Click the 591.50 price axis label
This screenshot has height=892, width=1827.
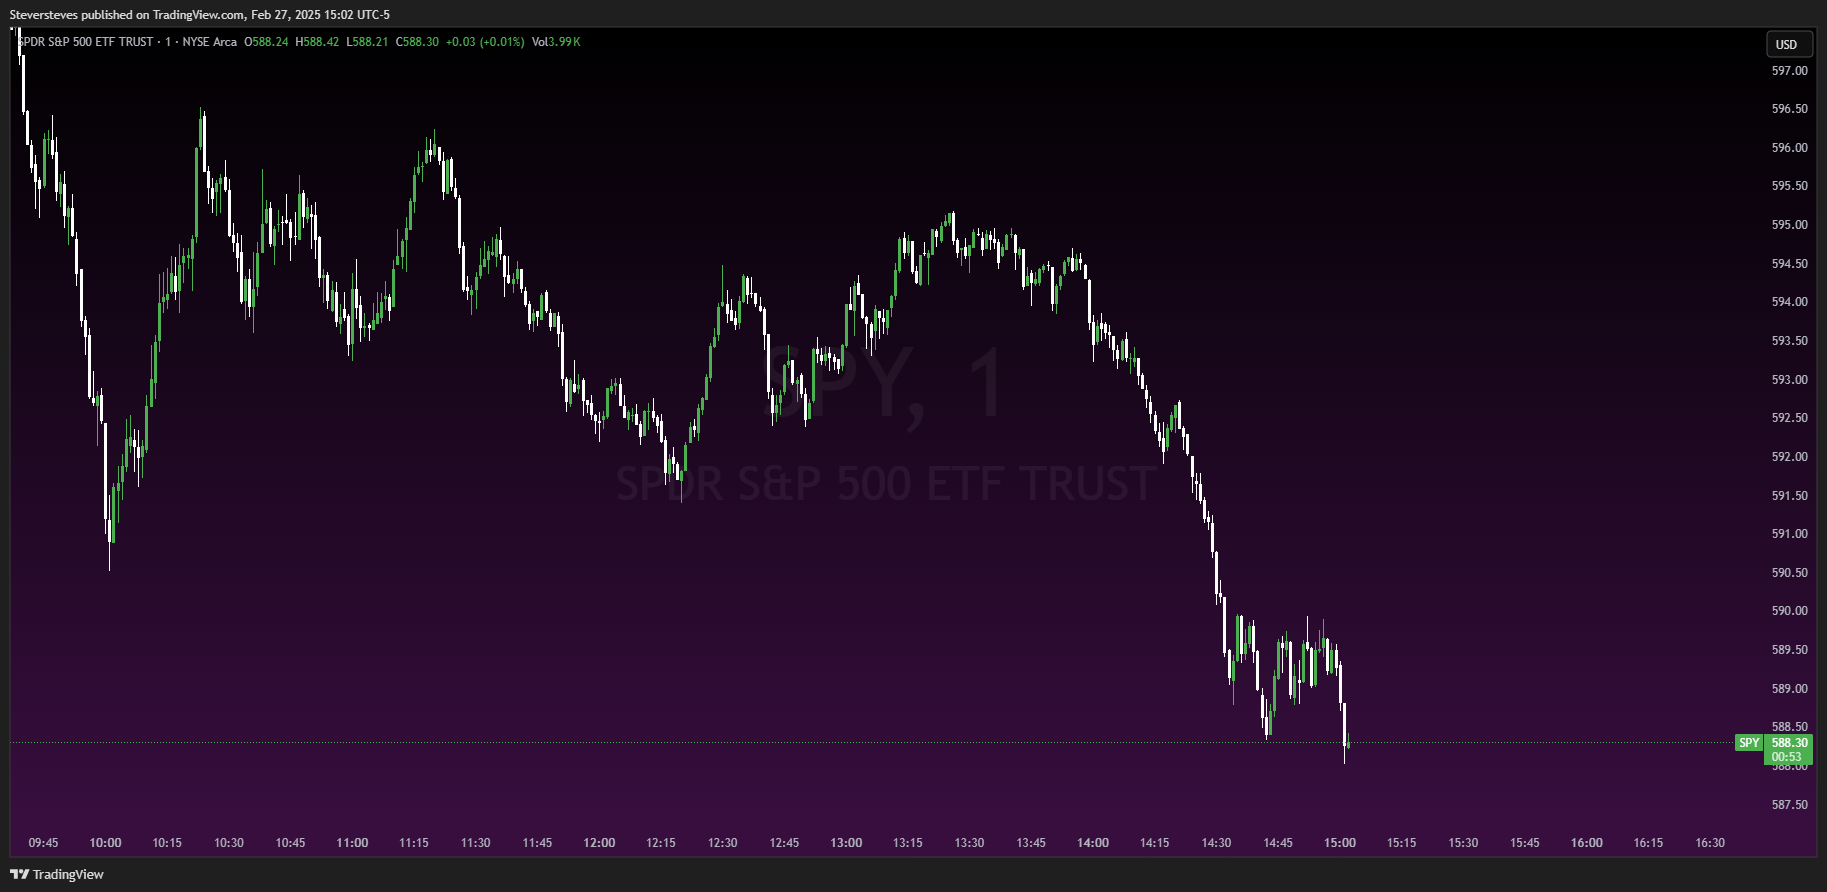coord(1789,496)
